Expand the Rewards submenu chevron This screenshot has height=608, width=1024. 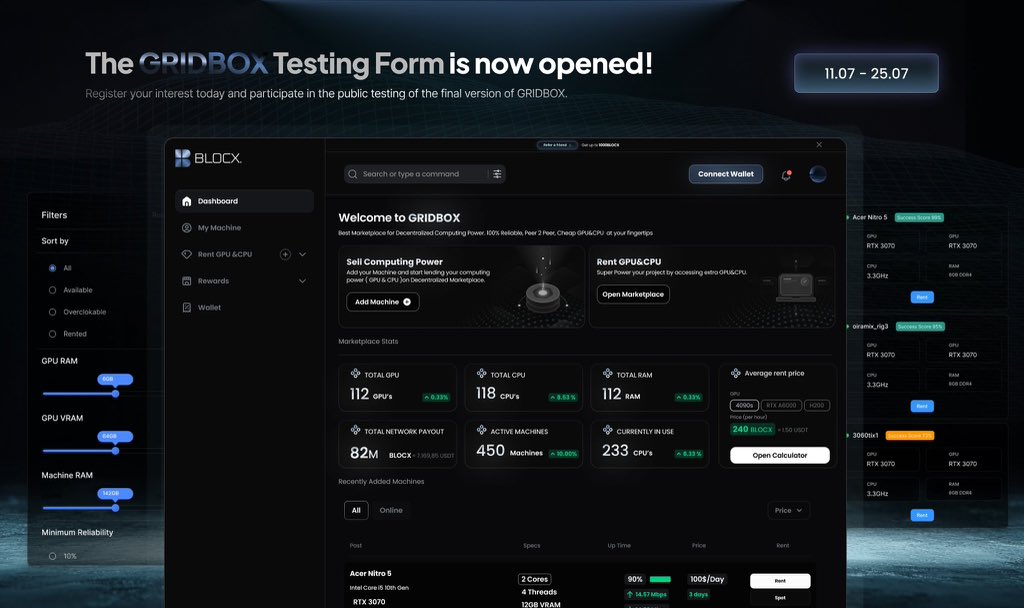(302, 281)
